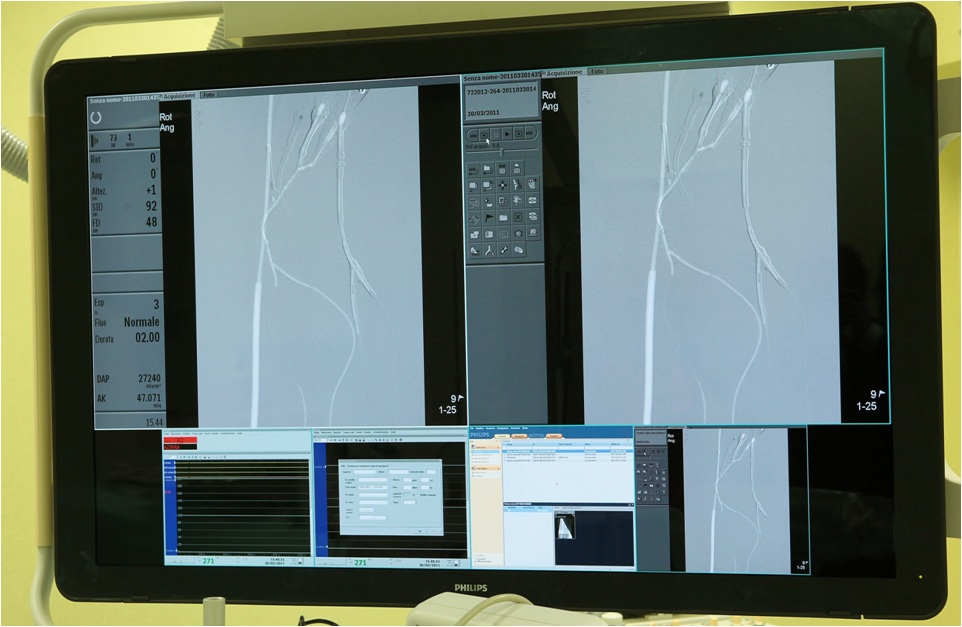Click the flagged run number 9 in right viewer
The height and width of the screenshot is (627, 962).
[874, 394]
